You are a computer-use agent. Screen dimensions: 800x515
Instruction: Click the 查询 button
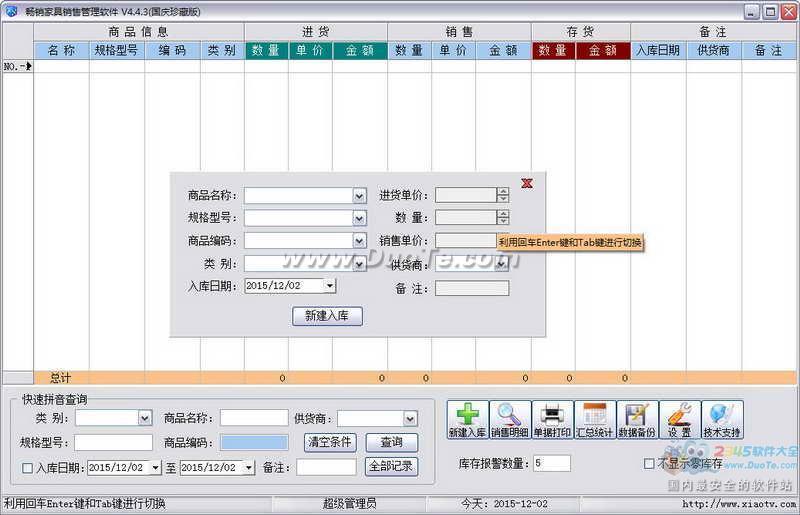391,443
